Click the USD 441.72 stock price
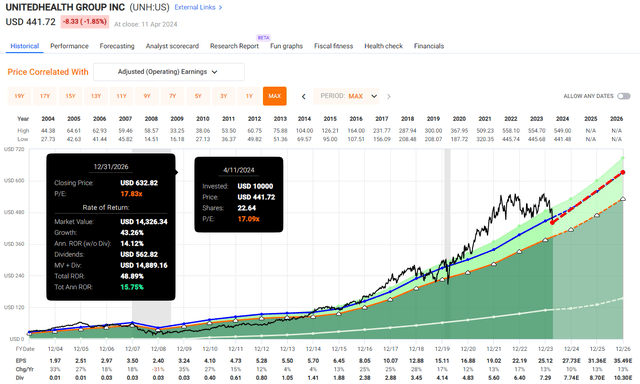 (x=31, y=22)
